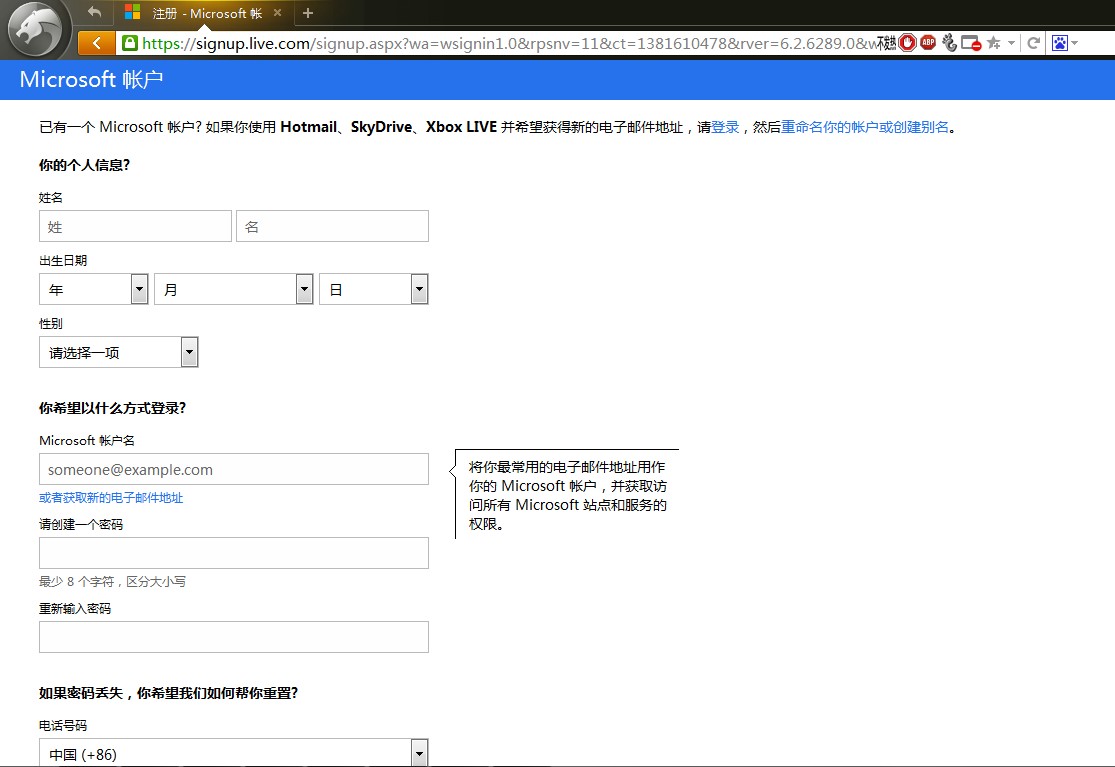1115x767 pixels.
Task: Click the blocked popup window icon
Action: pos(971,43)
